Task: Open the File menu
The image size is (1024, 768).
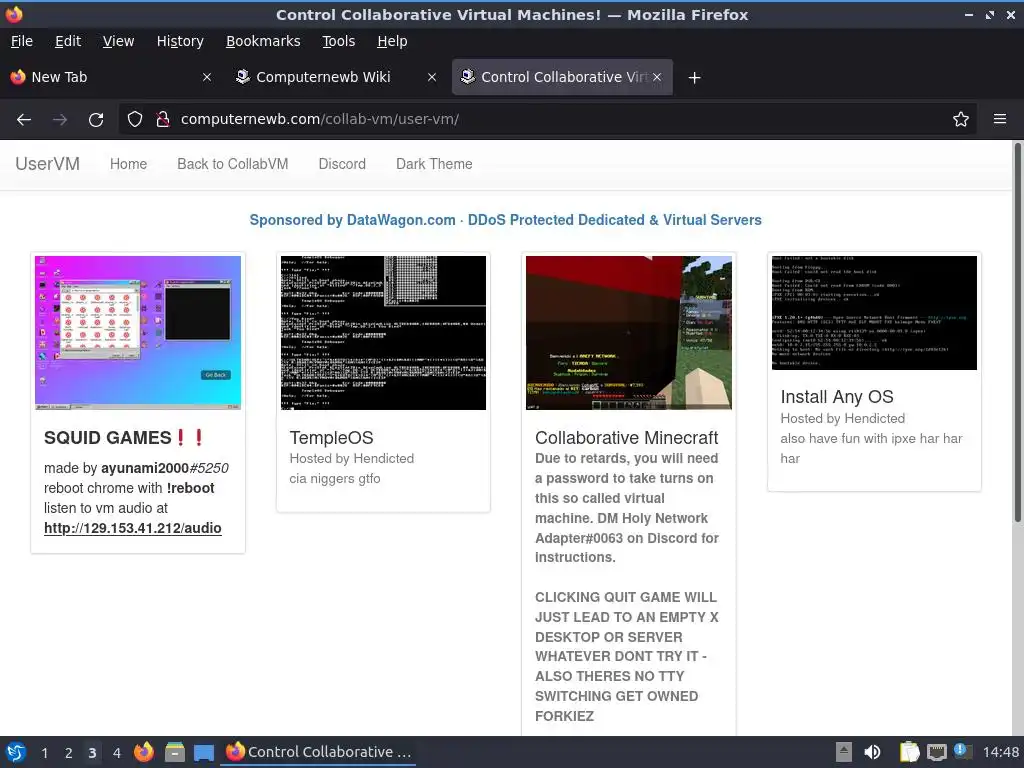Action: pos(22,41)
